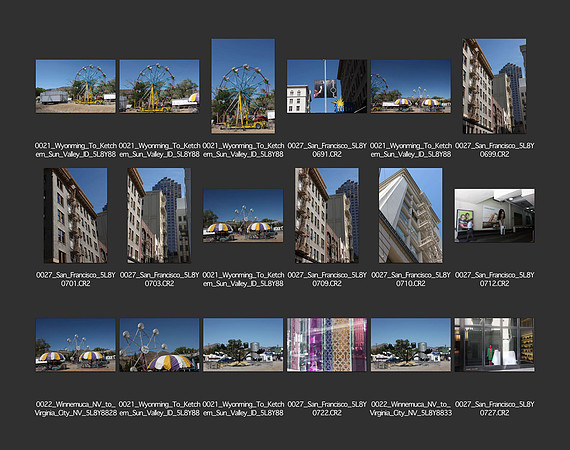Screen dimensions: 570x450
Task: Click the 0027_San_Francisco 0701.CR2 caption
Action: tap(76, 279)
